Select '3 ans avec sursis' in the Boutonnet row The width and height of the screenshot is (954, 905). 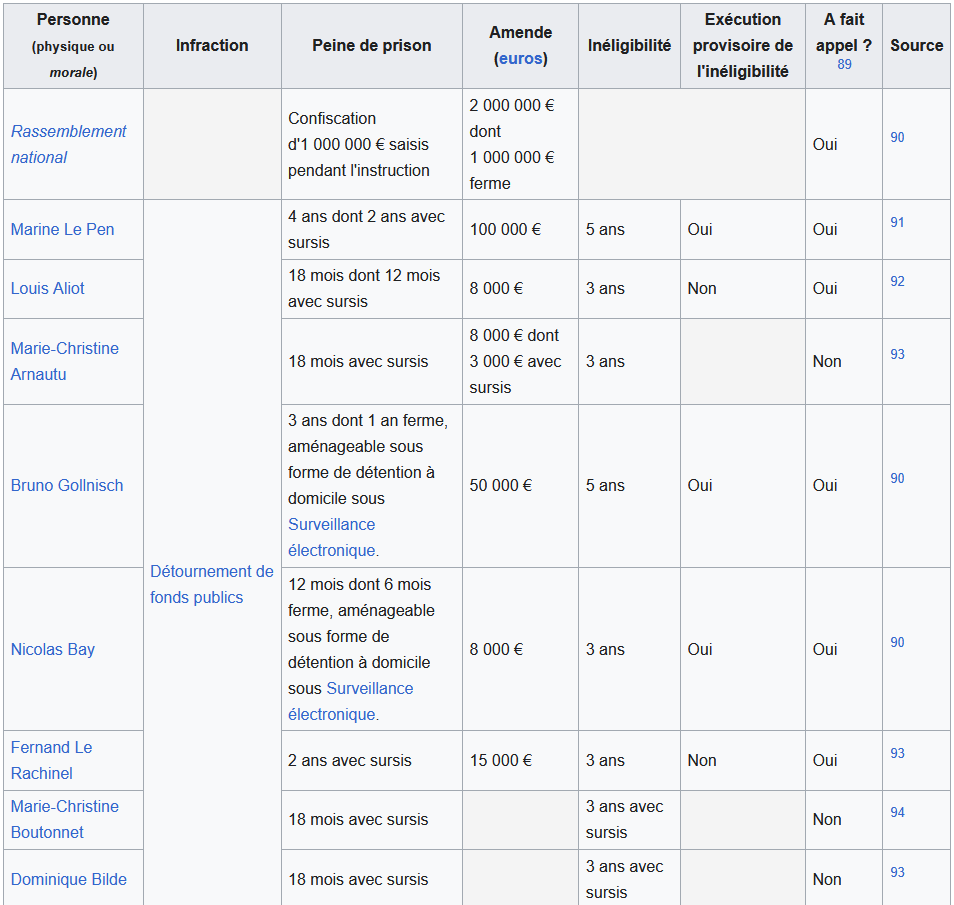tap(629, 820)
